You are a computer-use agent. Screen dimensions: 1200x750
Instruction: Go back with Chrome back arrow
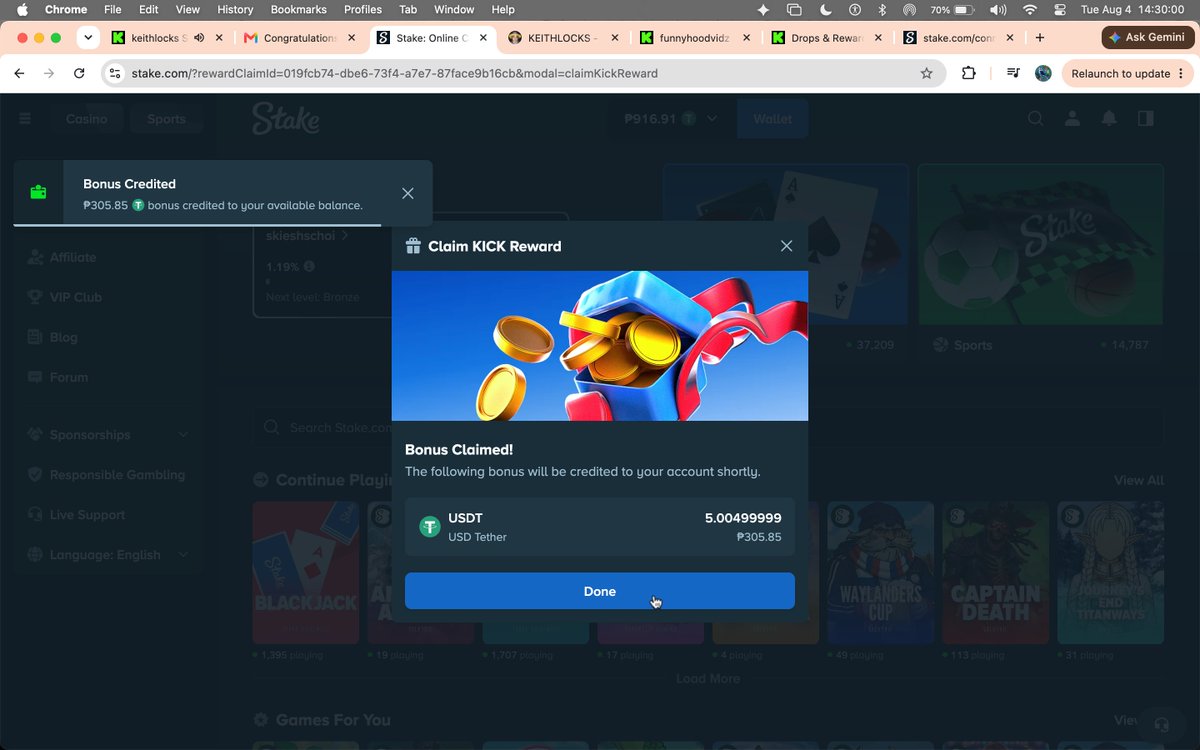[x=18, y=73]
